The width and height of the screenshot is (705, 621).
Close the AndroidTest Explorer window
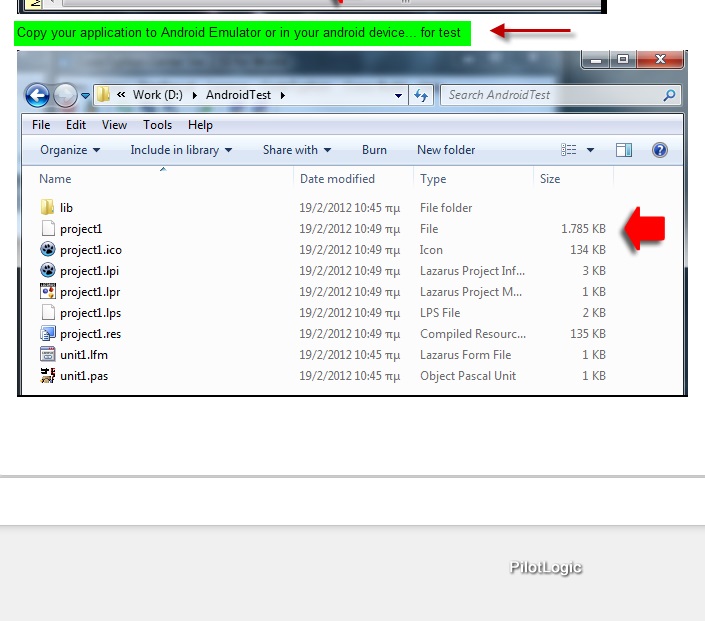tap(660, 59)
